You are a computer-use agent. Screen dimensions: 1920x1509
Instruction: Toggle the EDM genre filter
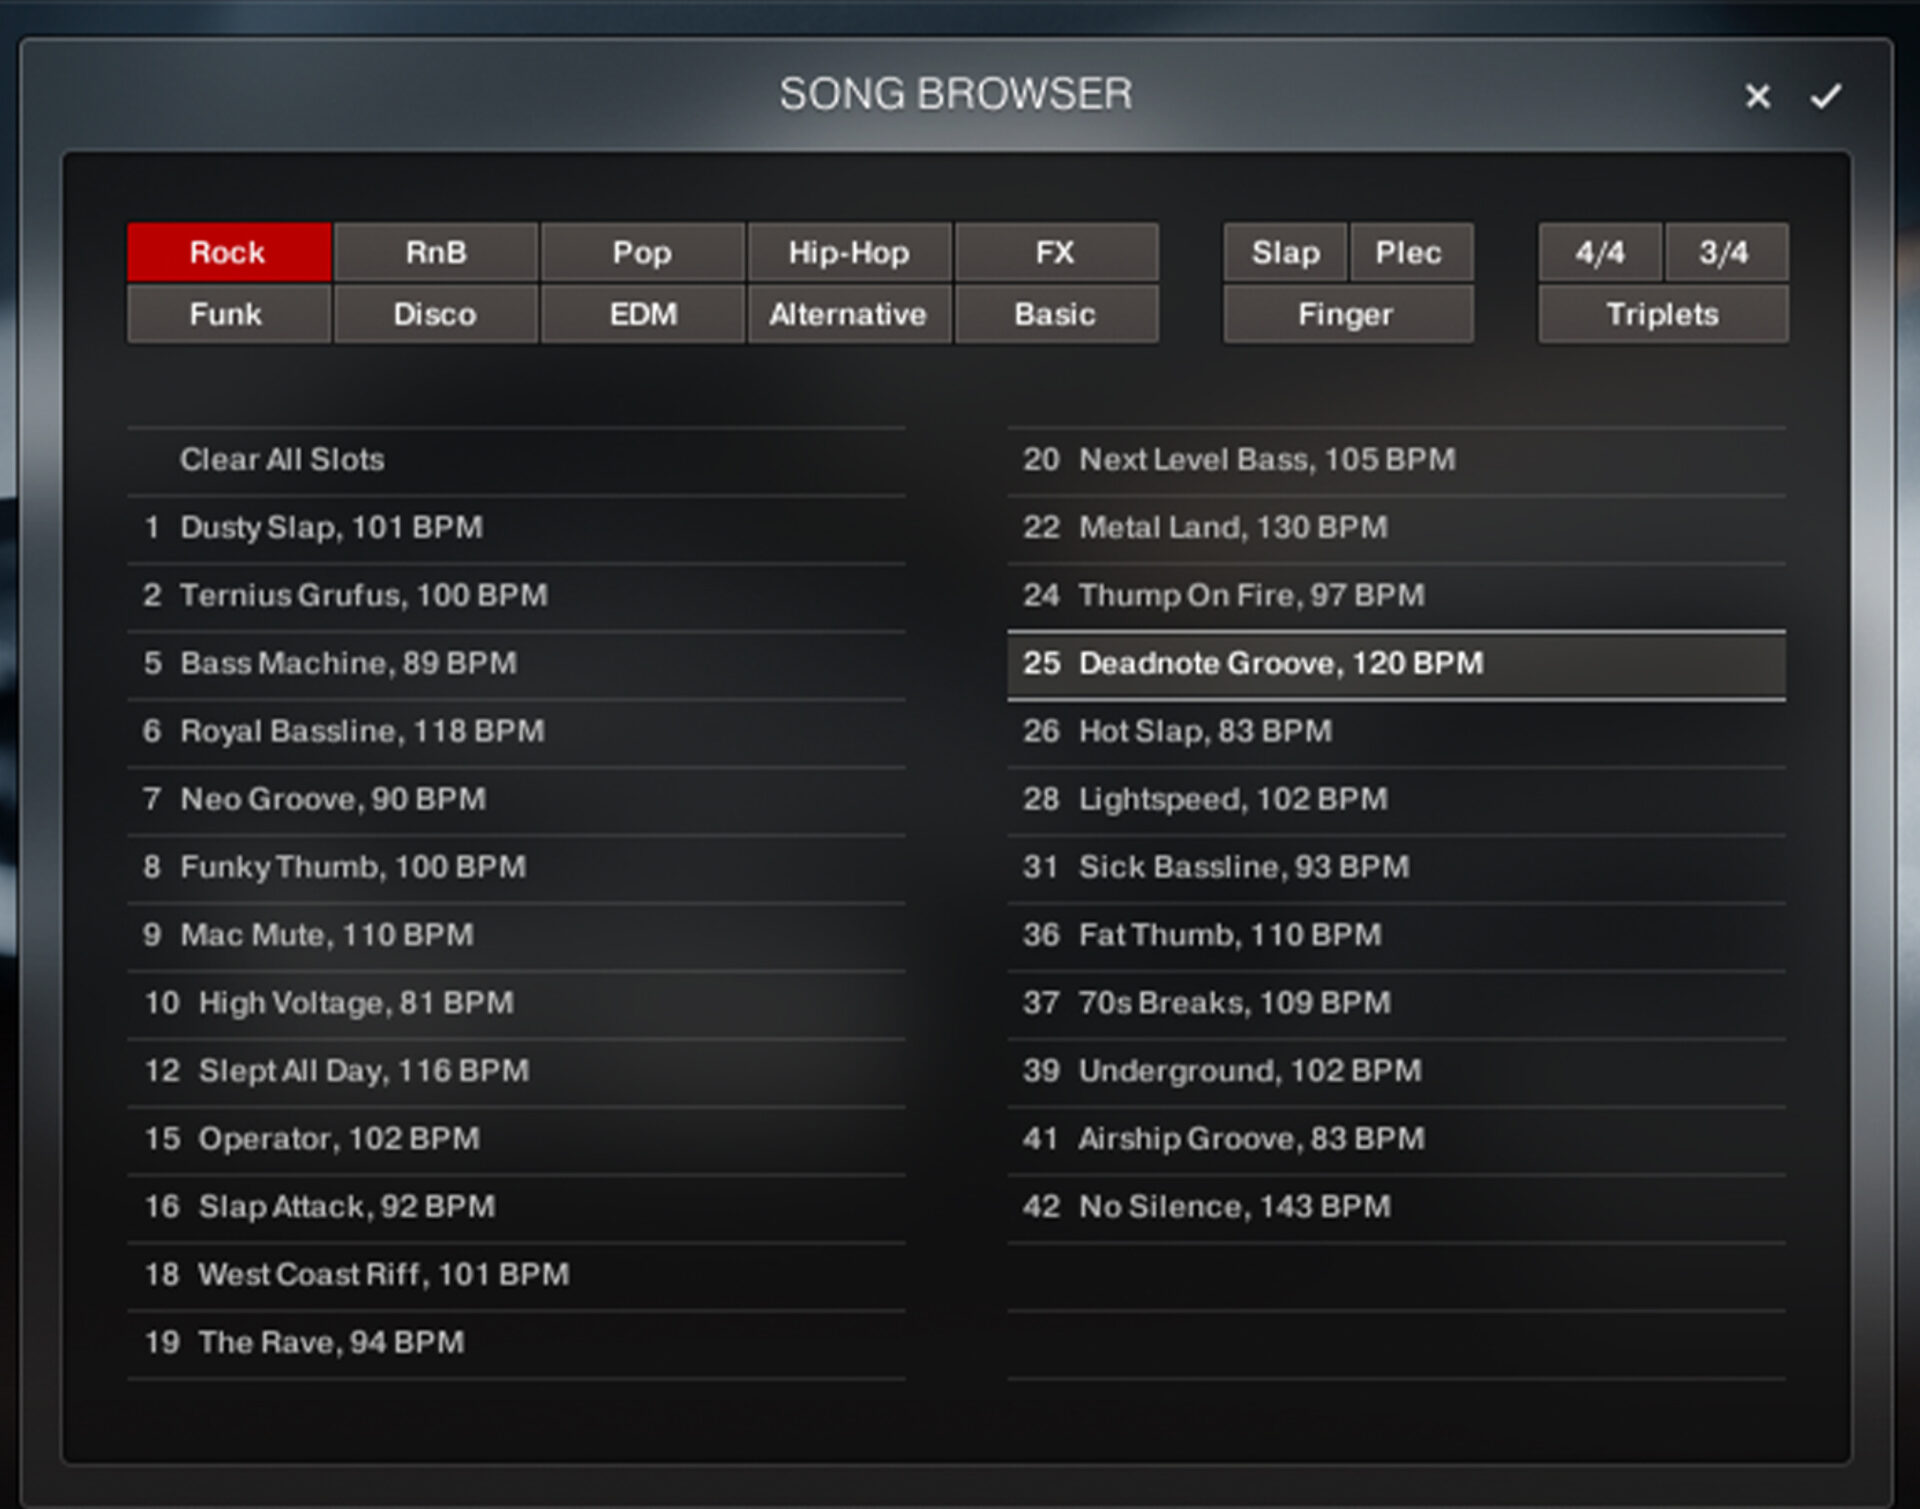pos(643,314)
